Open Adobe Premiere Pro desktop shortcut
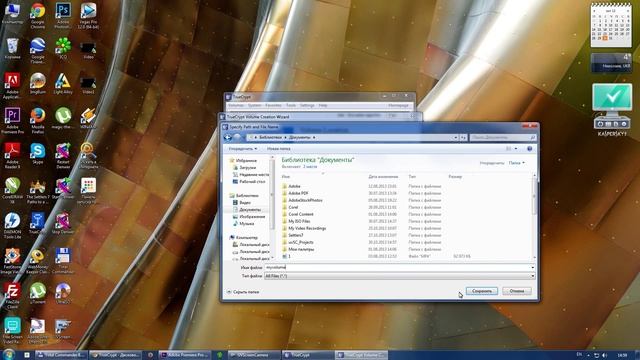This screenshot has height=360, width=640. [x=12, y=120]
